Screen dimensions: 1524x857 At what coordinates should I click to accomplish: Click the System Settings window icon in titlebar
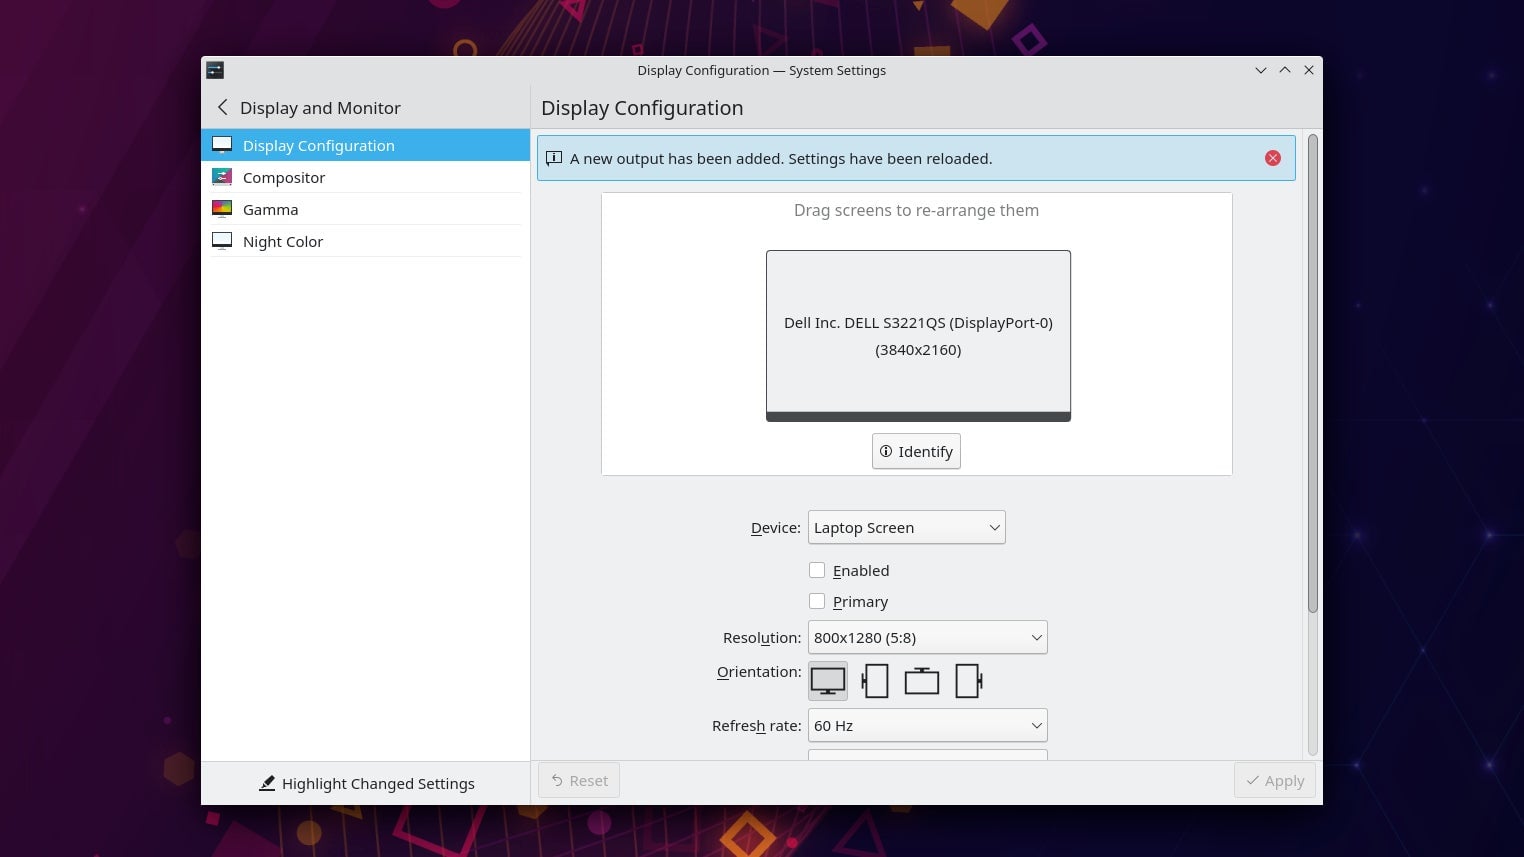pyautogui.click(x=215, y=70)
